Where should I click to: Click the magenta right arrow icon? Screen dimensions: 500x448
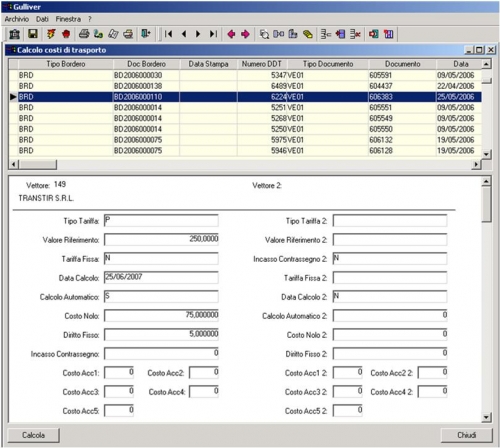[x=245, y=34]
